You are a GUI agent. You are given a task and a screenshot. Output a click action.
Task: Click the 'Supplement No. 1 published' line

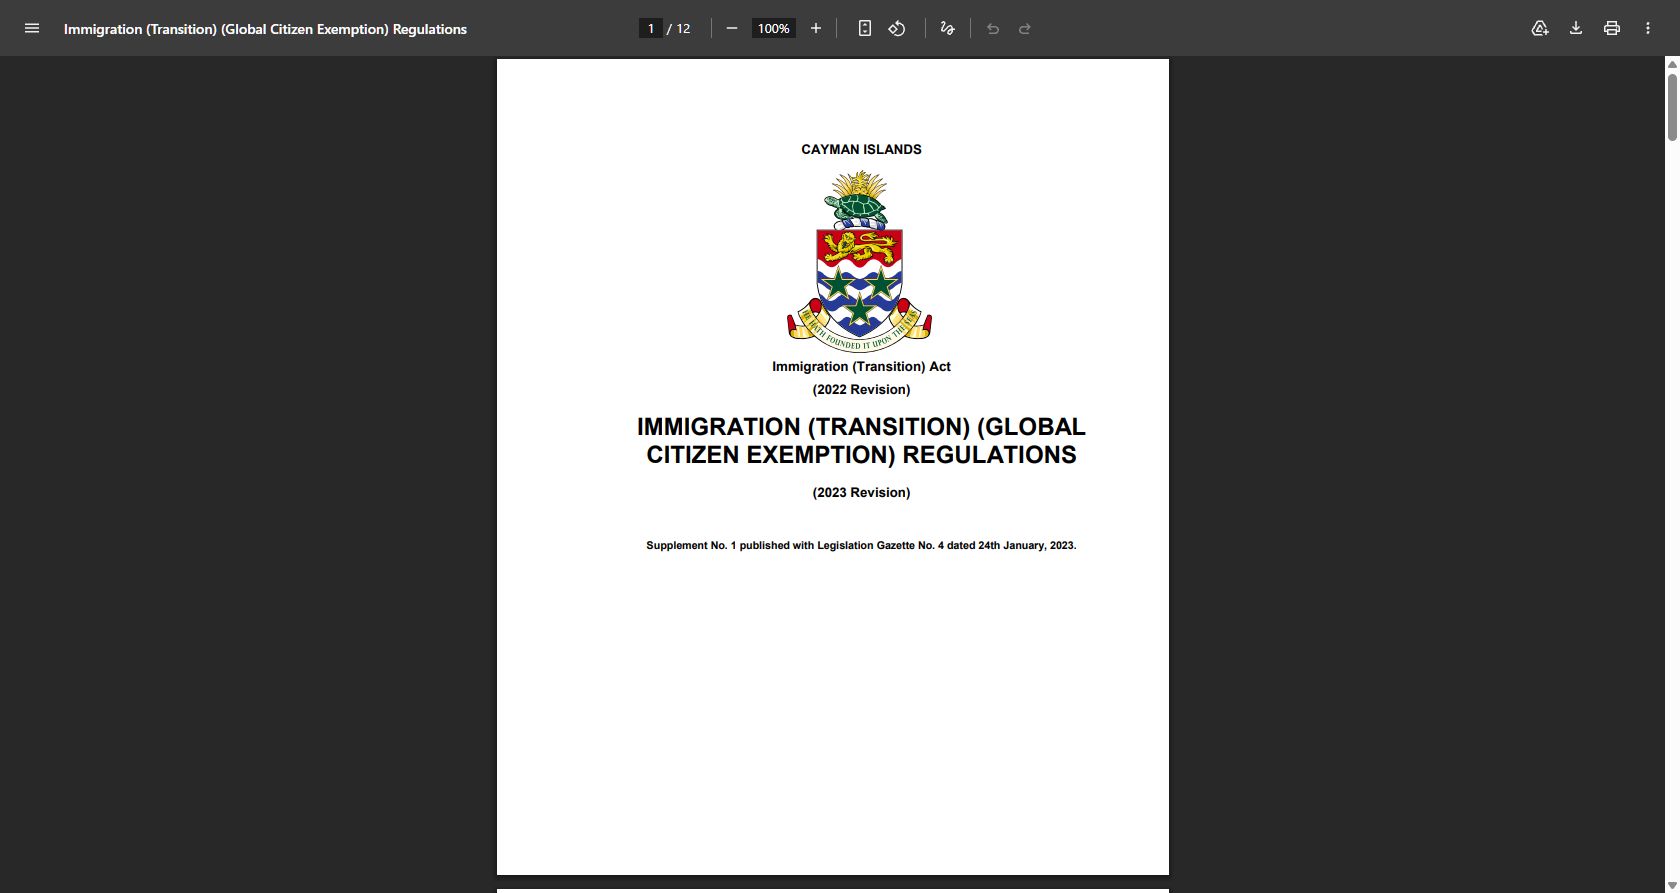[861, 545]
